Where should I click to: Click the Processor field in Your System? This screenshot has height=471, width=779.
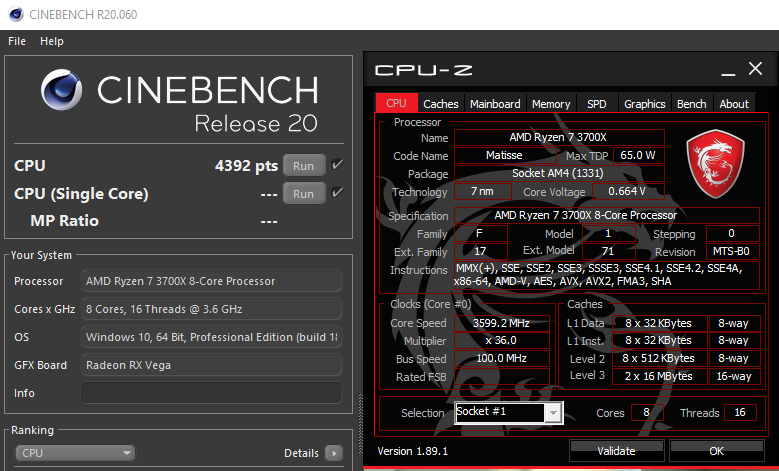[x=211, y=281]
